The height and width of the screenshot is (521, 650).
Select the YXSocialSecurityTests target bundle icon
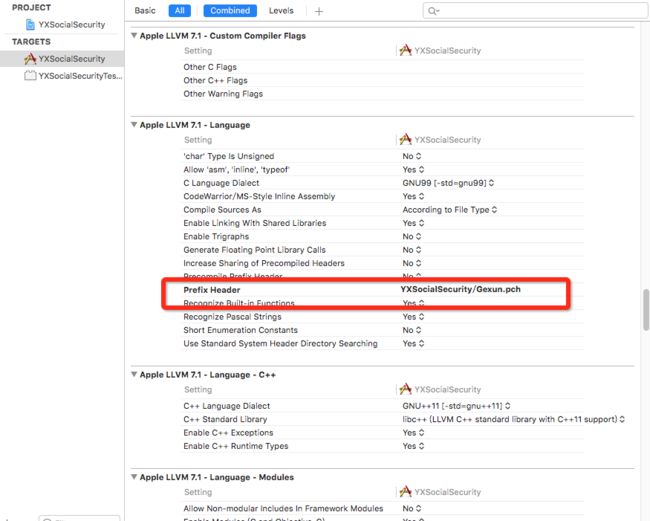30,76
